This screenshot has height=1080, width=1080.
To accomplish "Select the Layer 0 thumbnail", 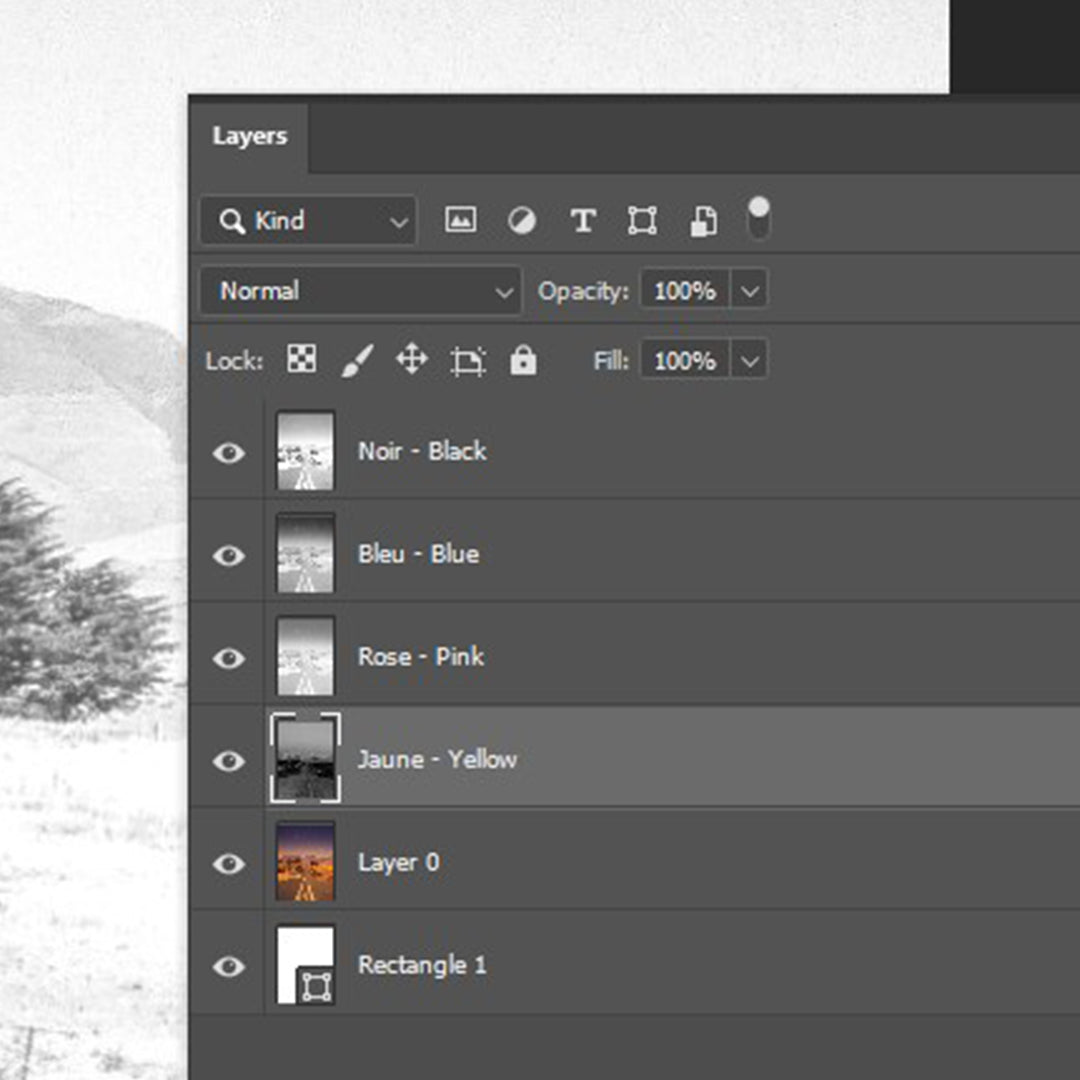I will [x=305, y=862].
